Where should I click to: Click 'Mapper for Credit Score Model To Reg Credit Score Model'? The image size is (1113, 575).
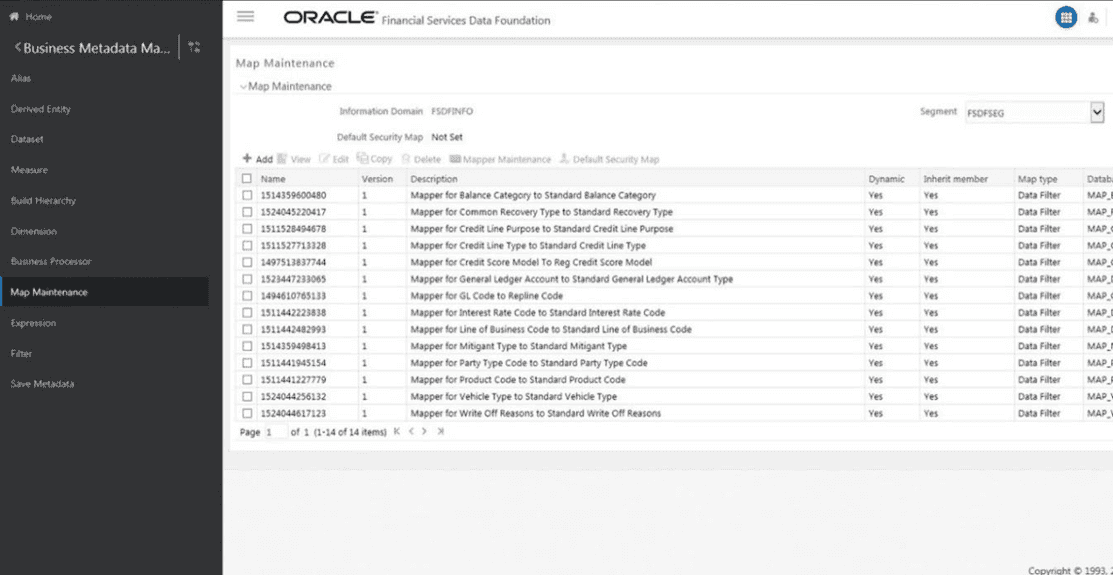(x=531, y=263)
